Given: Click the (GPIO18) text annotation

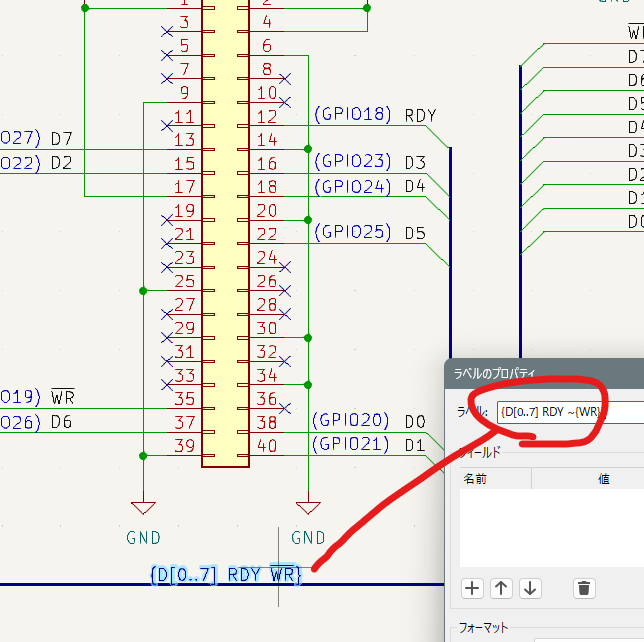Looking at the screenshot, I should (x=353, y=115).
